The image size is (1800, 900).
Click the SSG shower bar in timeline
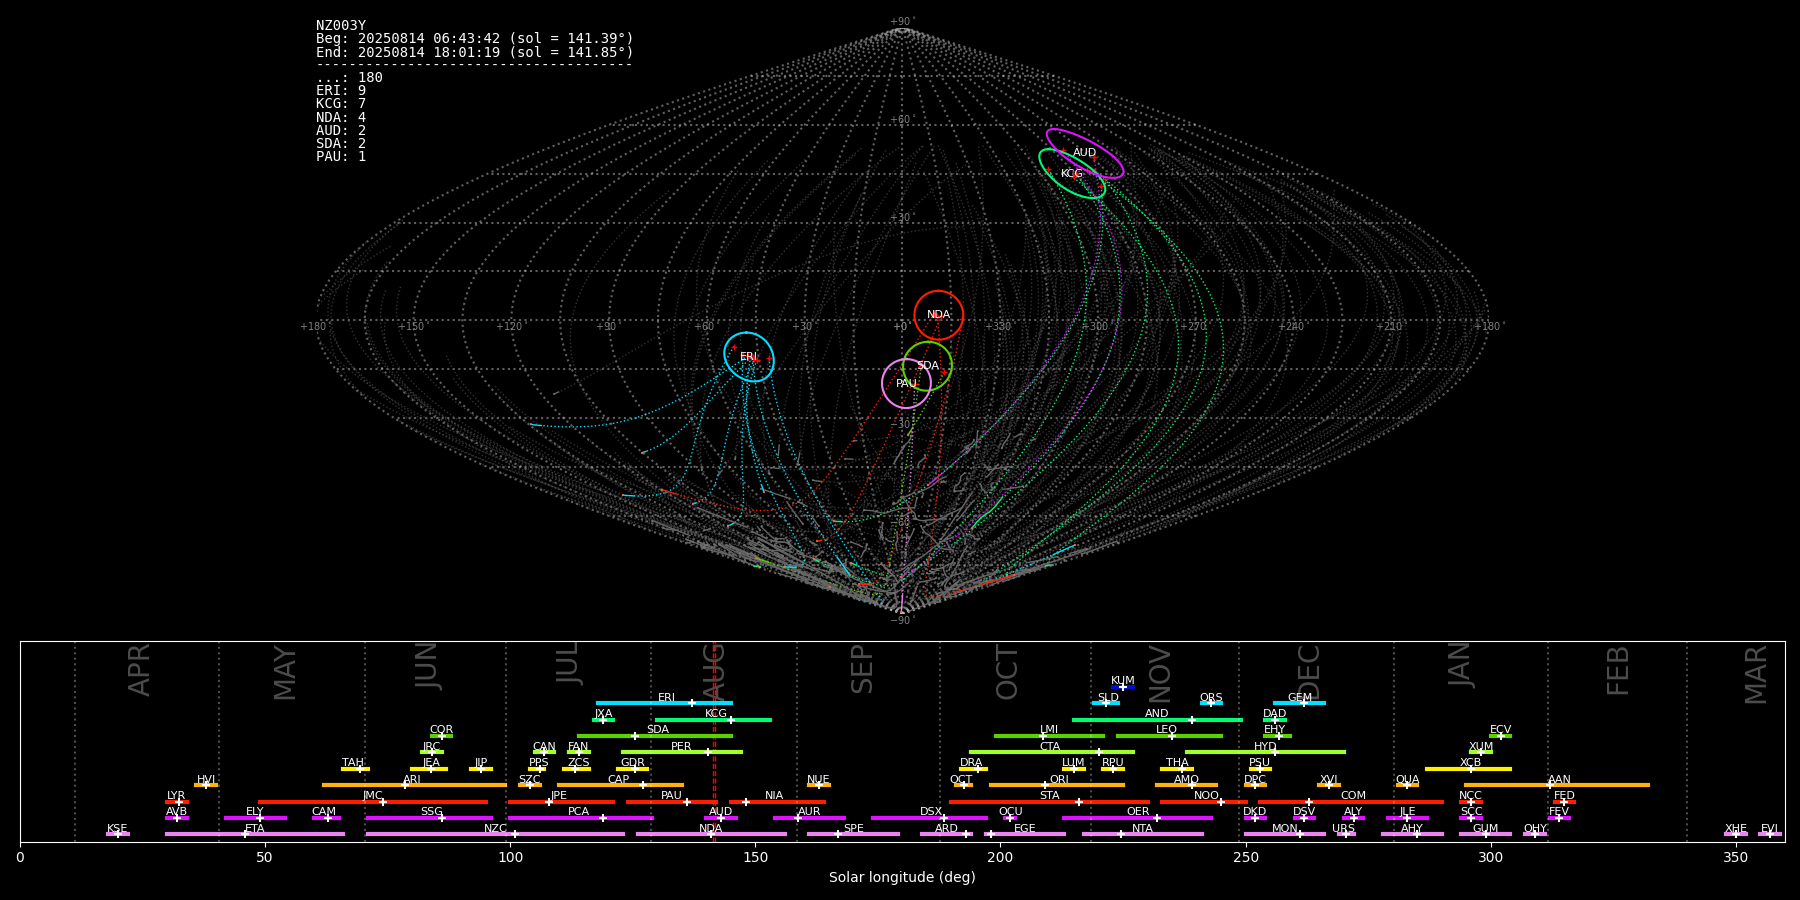tap(429, 818)
